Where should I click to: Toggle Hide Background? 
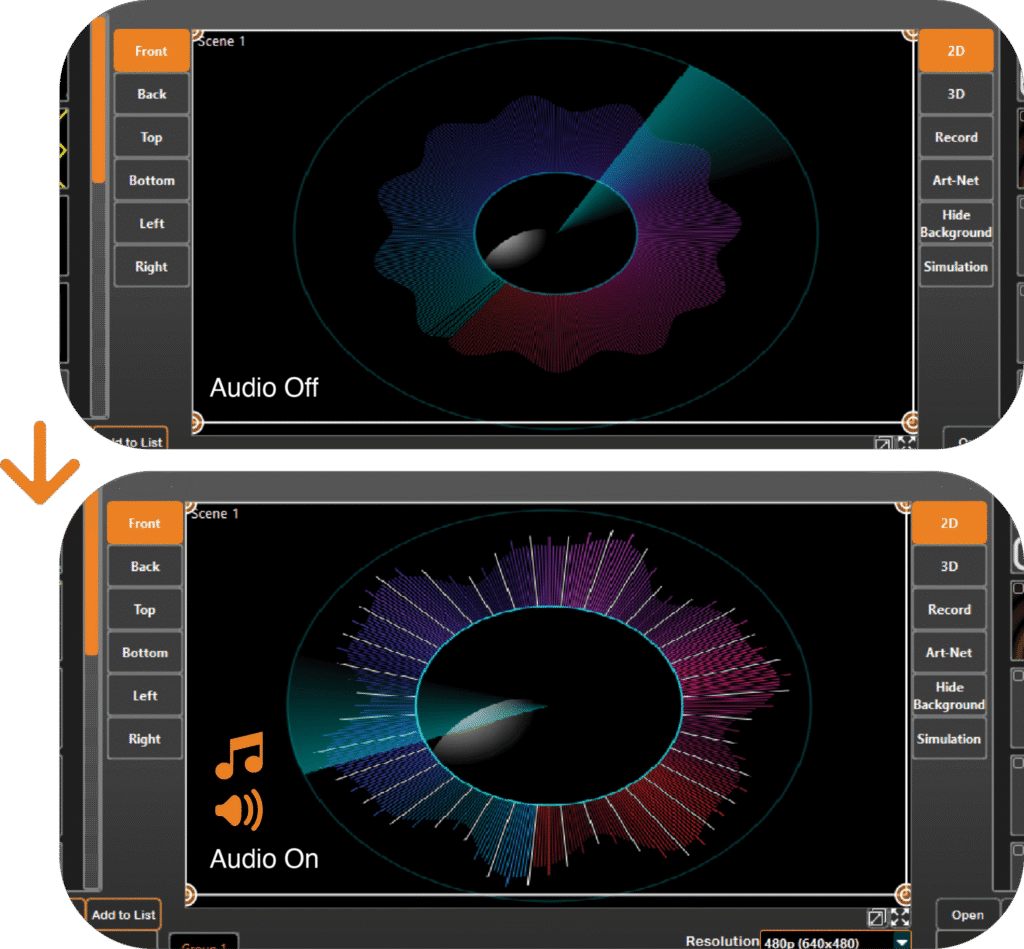point(948,696)
